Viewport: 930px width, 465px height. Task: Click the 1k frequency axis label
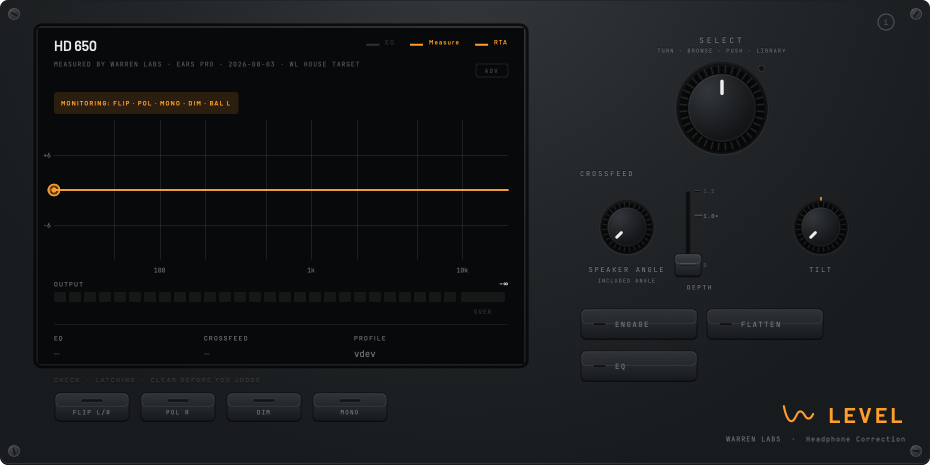click(311, 270)
